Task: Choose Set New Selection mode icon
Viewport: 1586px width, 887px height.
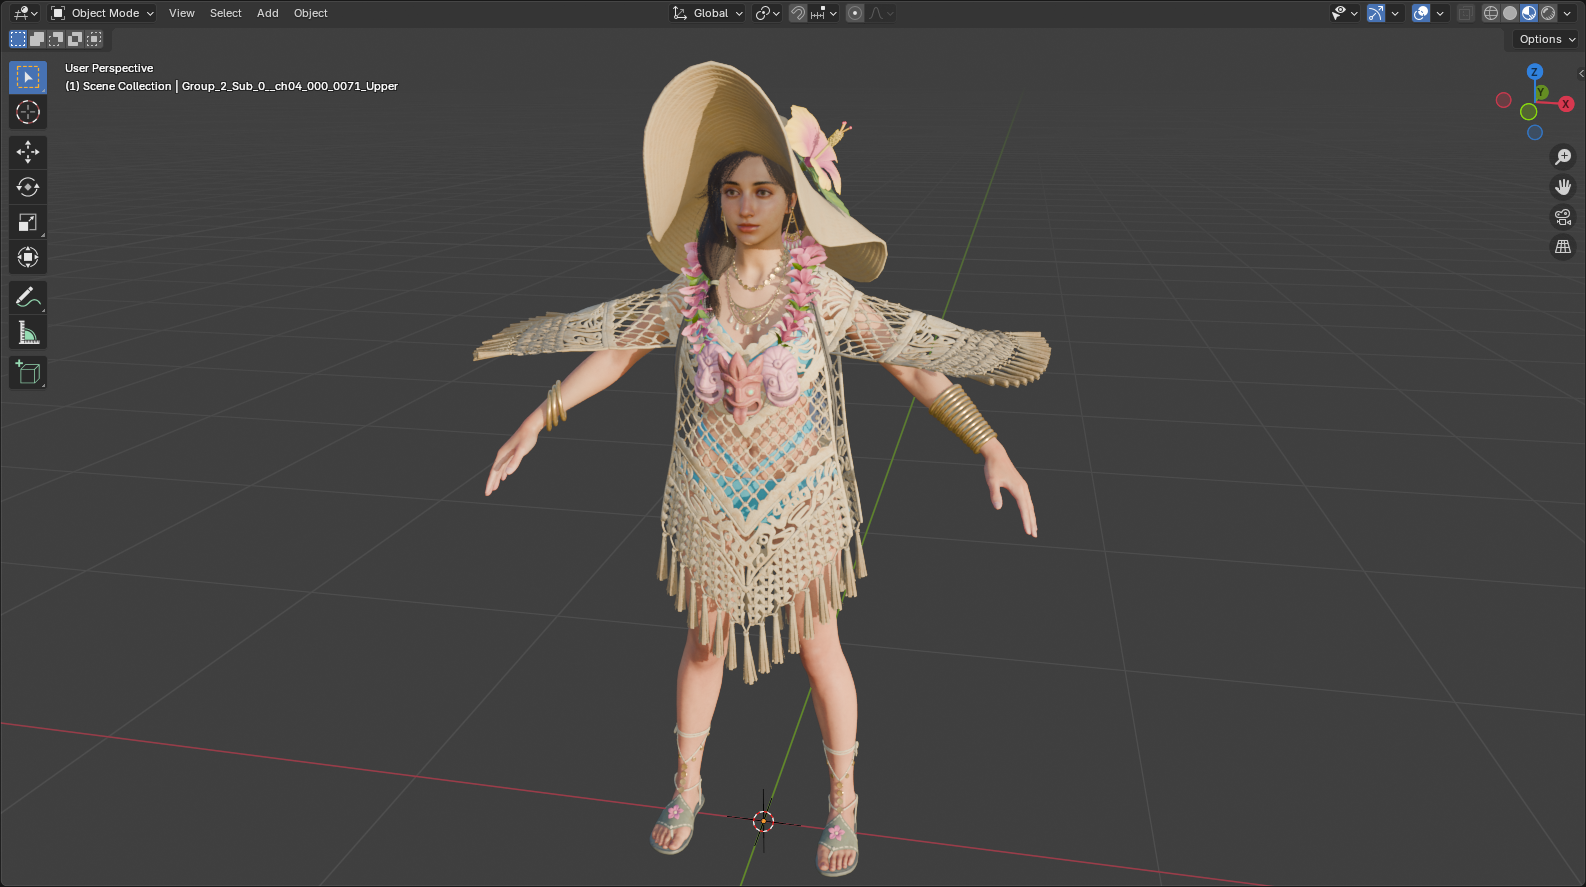Action: pyautogui.click(x=18, y=39)
